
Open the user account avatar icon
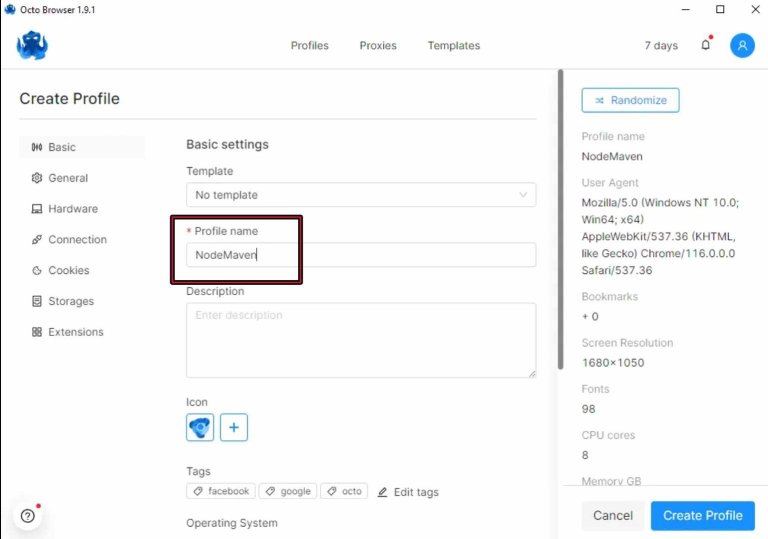tap(742, 45)
